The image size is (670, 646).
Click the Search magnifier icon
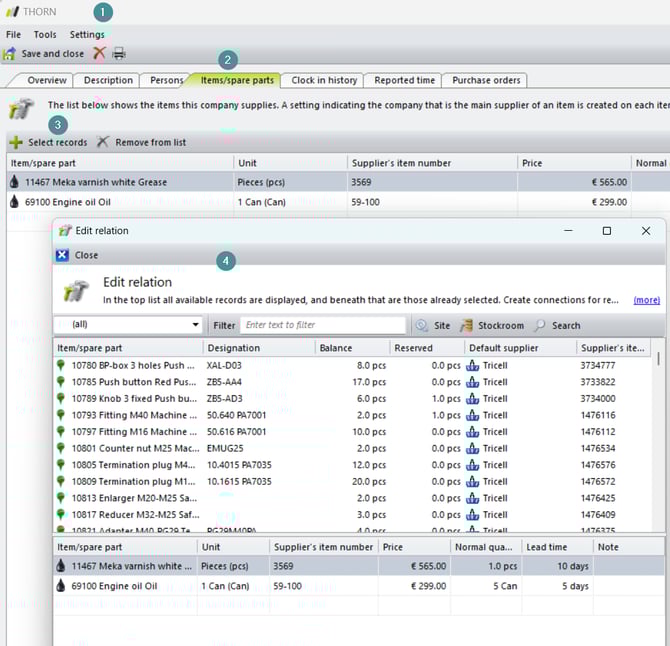coord(540,326)
